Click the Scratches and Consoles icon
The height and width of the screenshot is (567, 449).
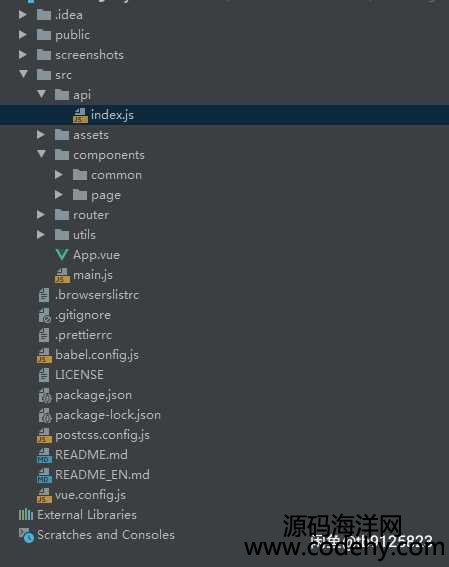coord(26,535)
